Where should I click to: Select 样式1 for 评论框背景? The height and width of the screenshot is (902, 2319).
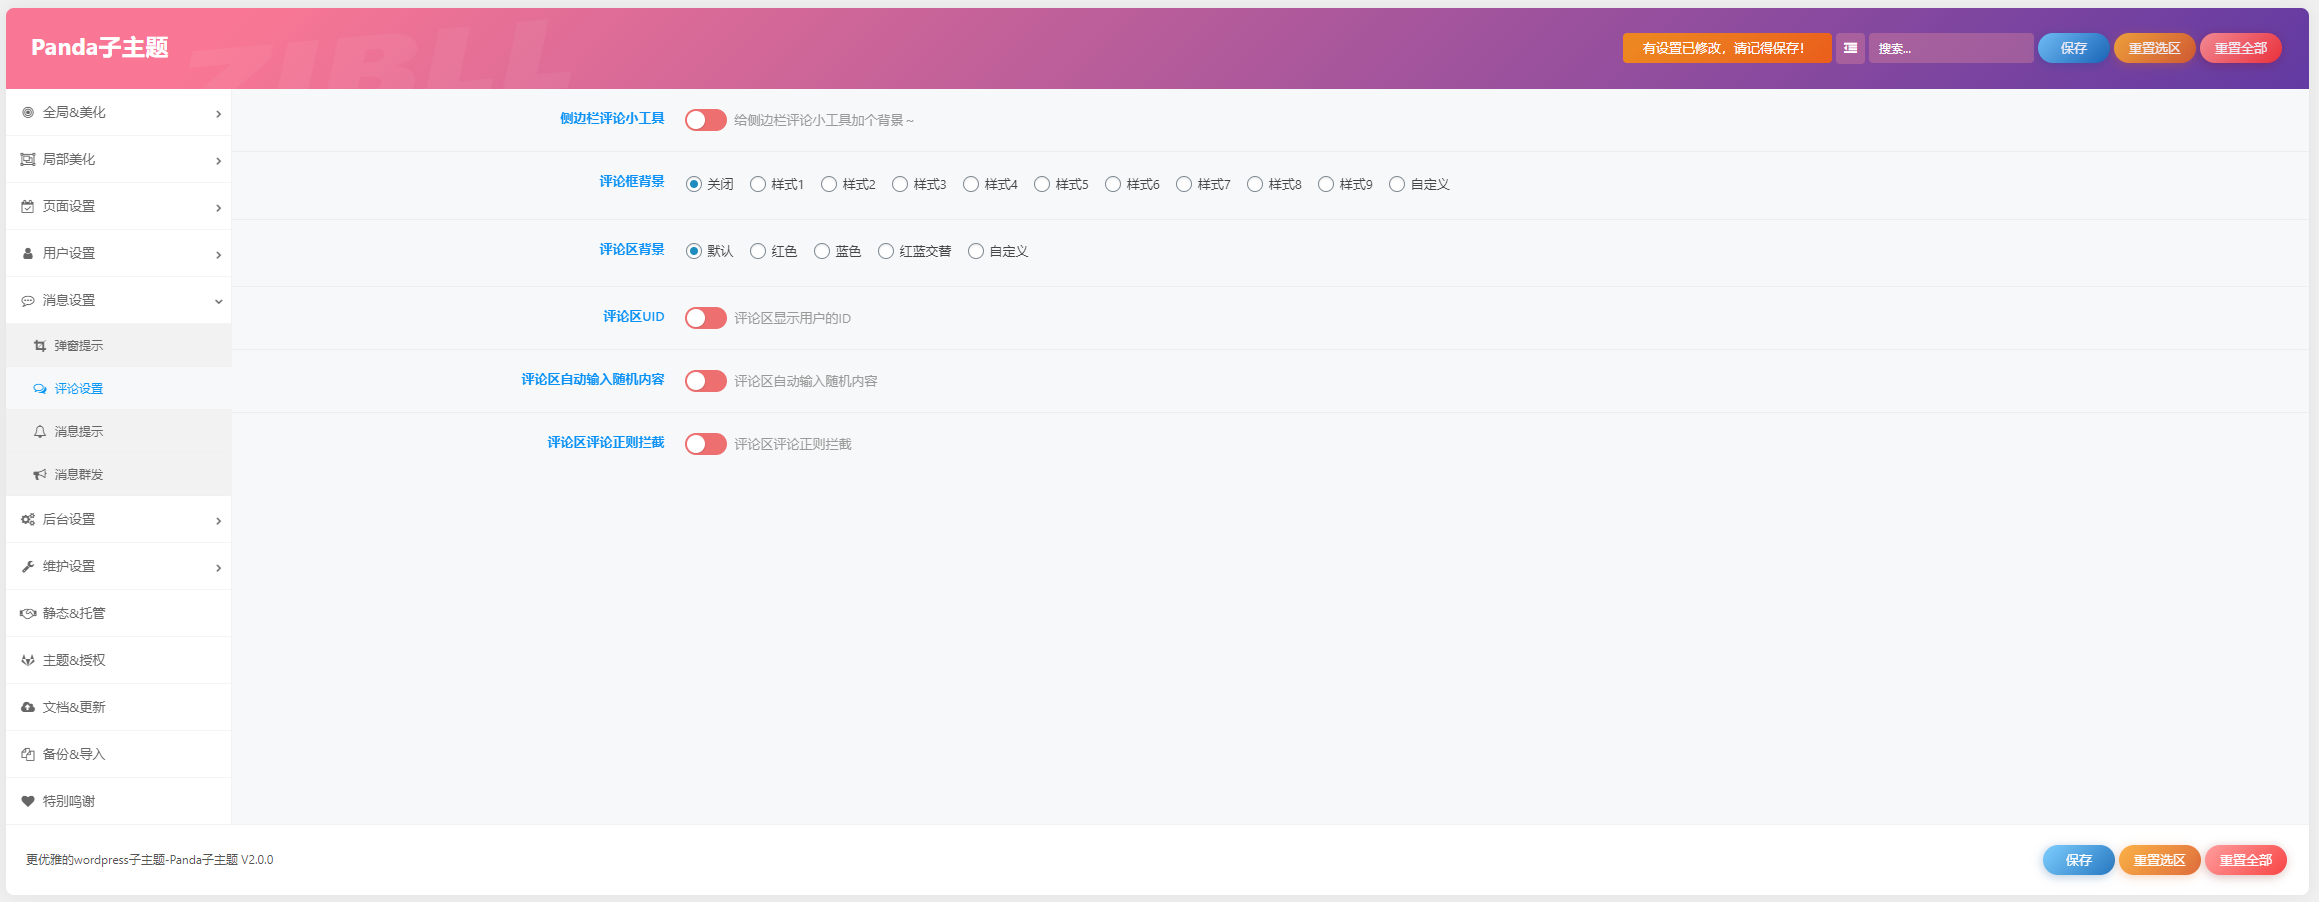pyautogui.click(x=758, y=184)
